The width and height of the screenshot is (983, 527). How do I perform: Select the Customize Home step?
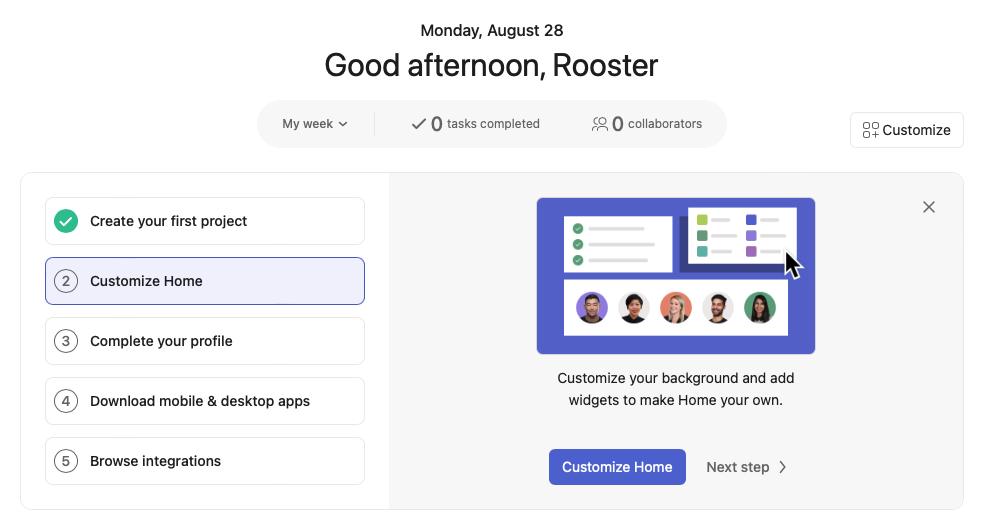[x=204, y=281]
